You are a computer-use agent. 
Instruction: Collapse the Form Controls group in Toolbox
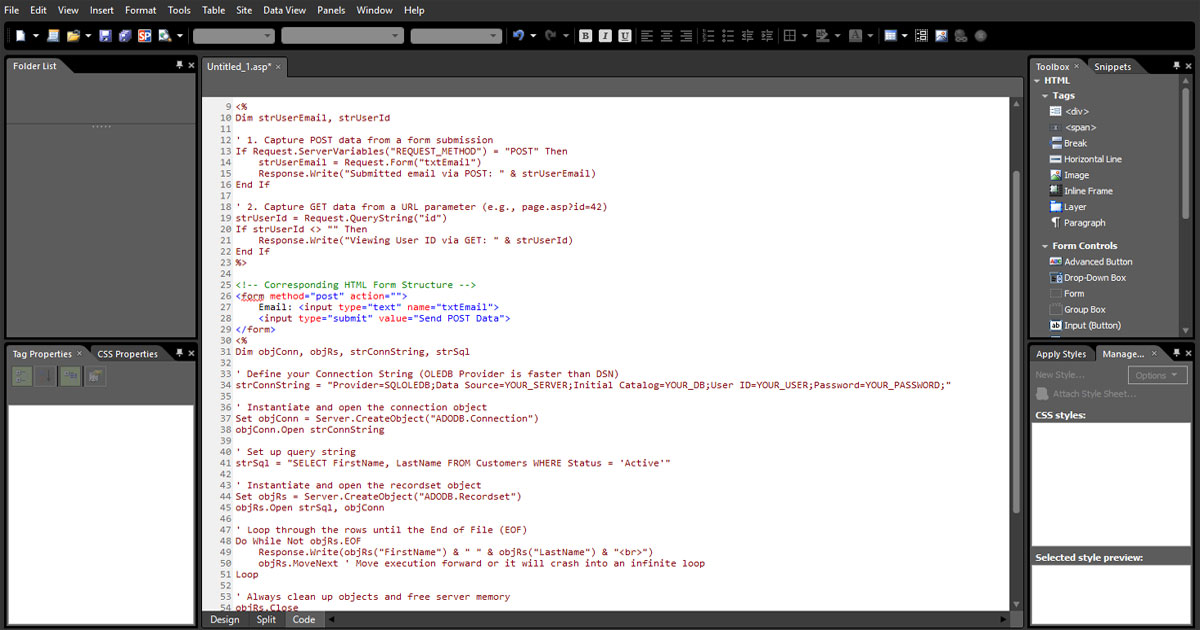[x=1046, y=246]
